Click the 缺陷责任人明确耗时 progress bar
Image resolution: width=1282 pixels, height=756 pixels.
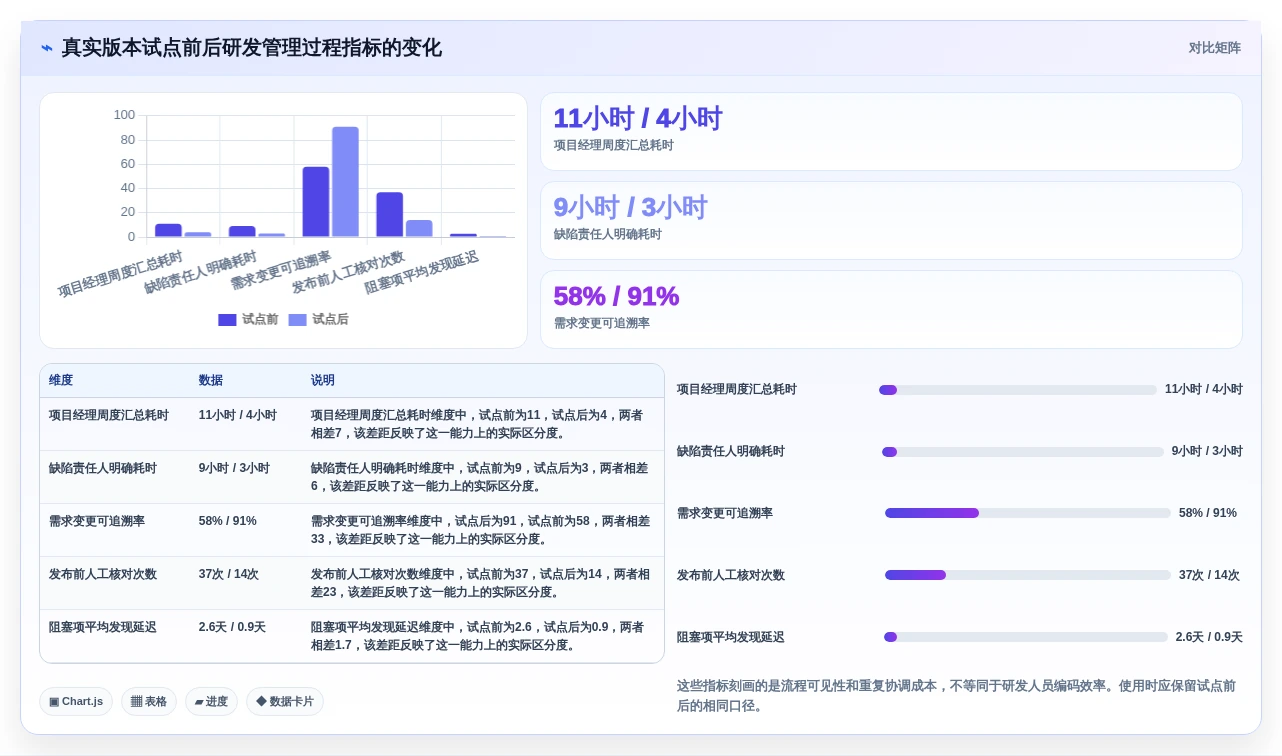1023,452
